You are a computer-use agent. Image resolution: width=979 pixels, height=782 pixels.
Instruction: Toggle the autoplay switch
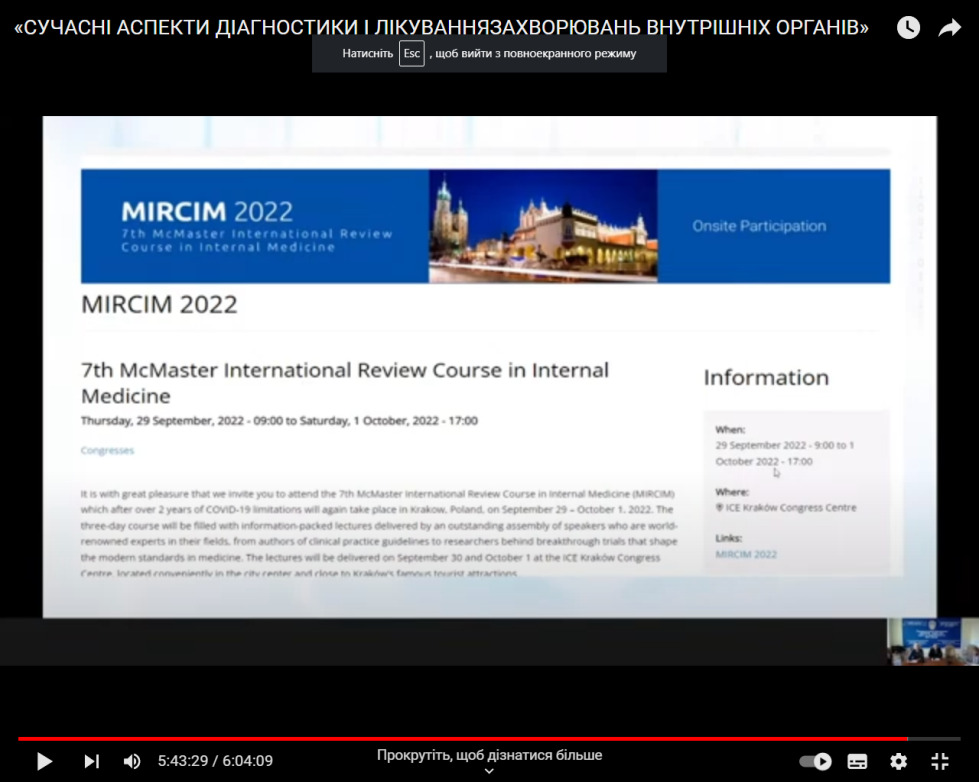(816, 761)
